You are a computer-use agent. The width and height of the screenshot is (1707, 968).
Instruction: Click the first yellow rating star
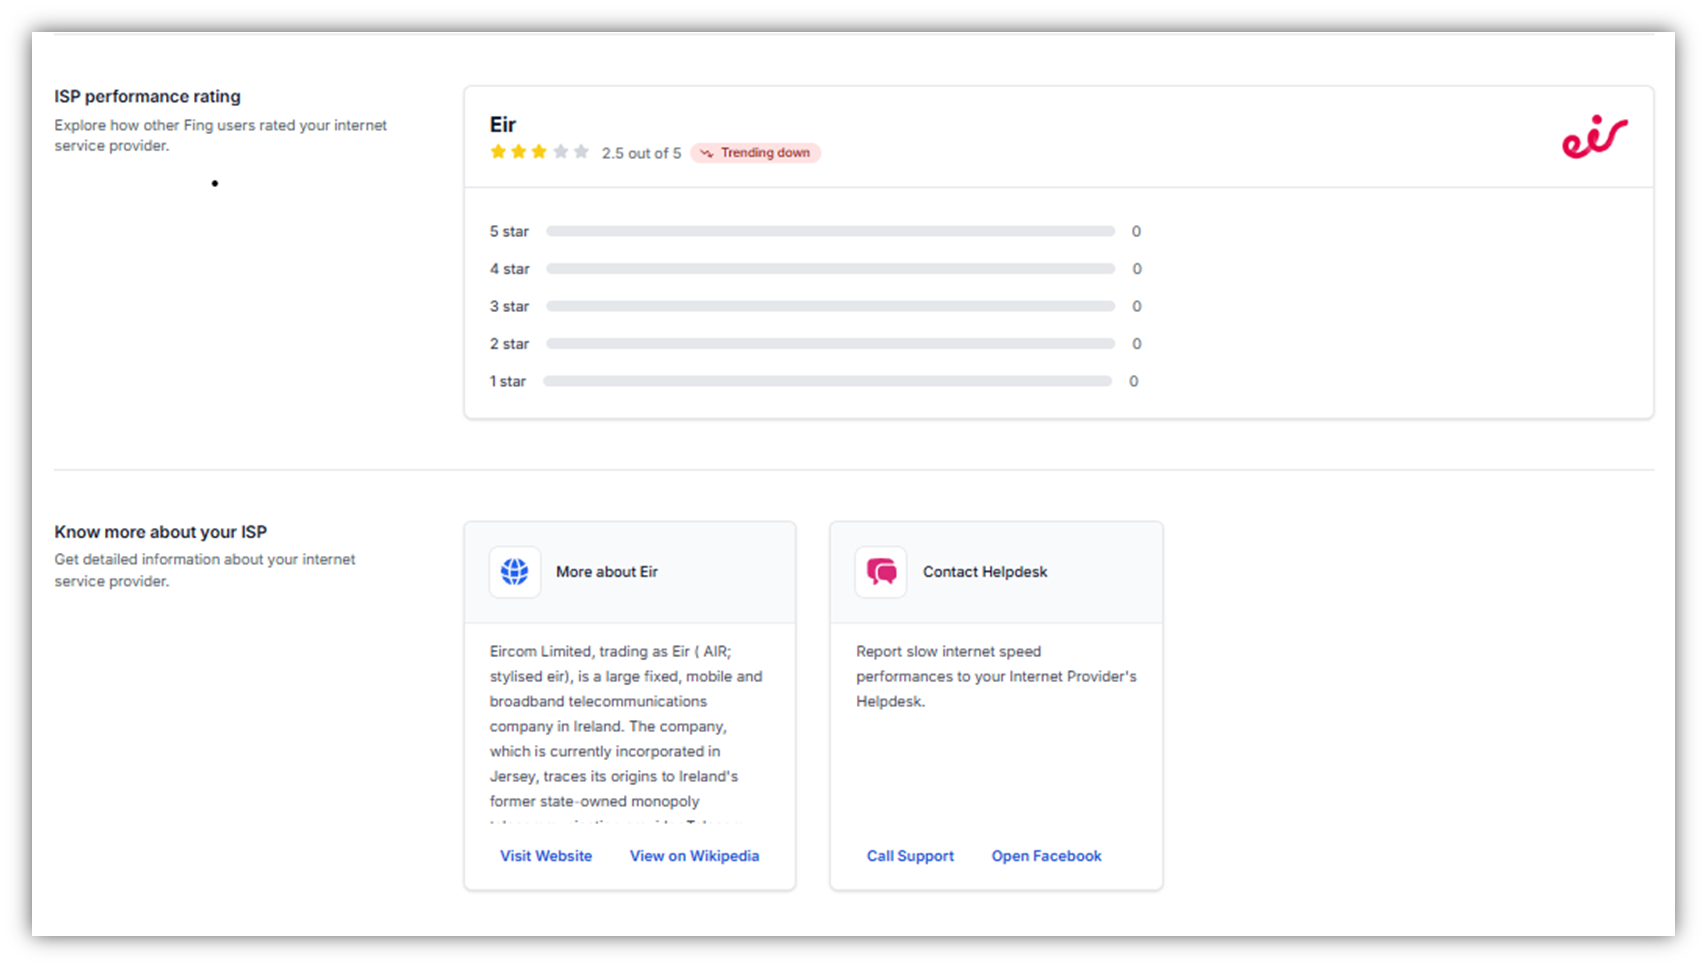[x=498, y=152]
